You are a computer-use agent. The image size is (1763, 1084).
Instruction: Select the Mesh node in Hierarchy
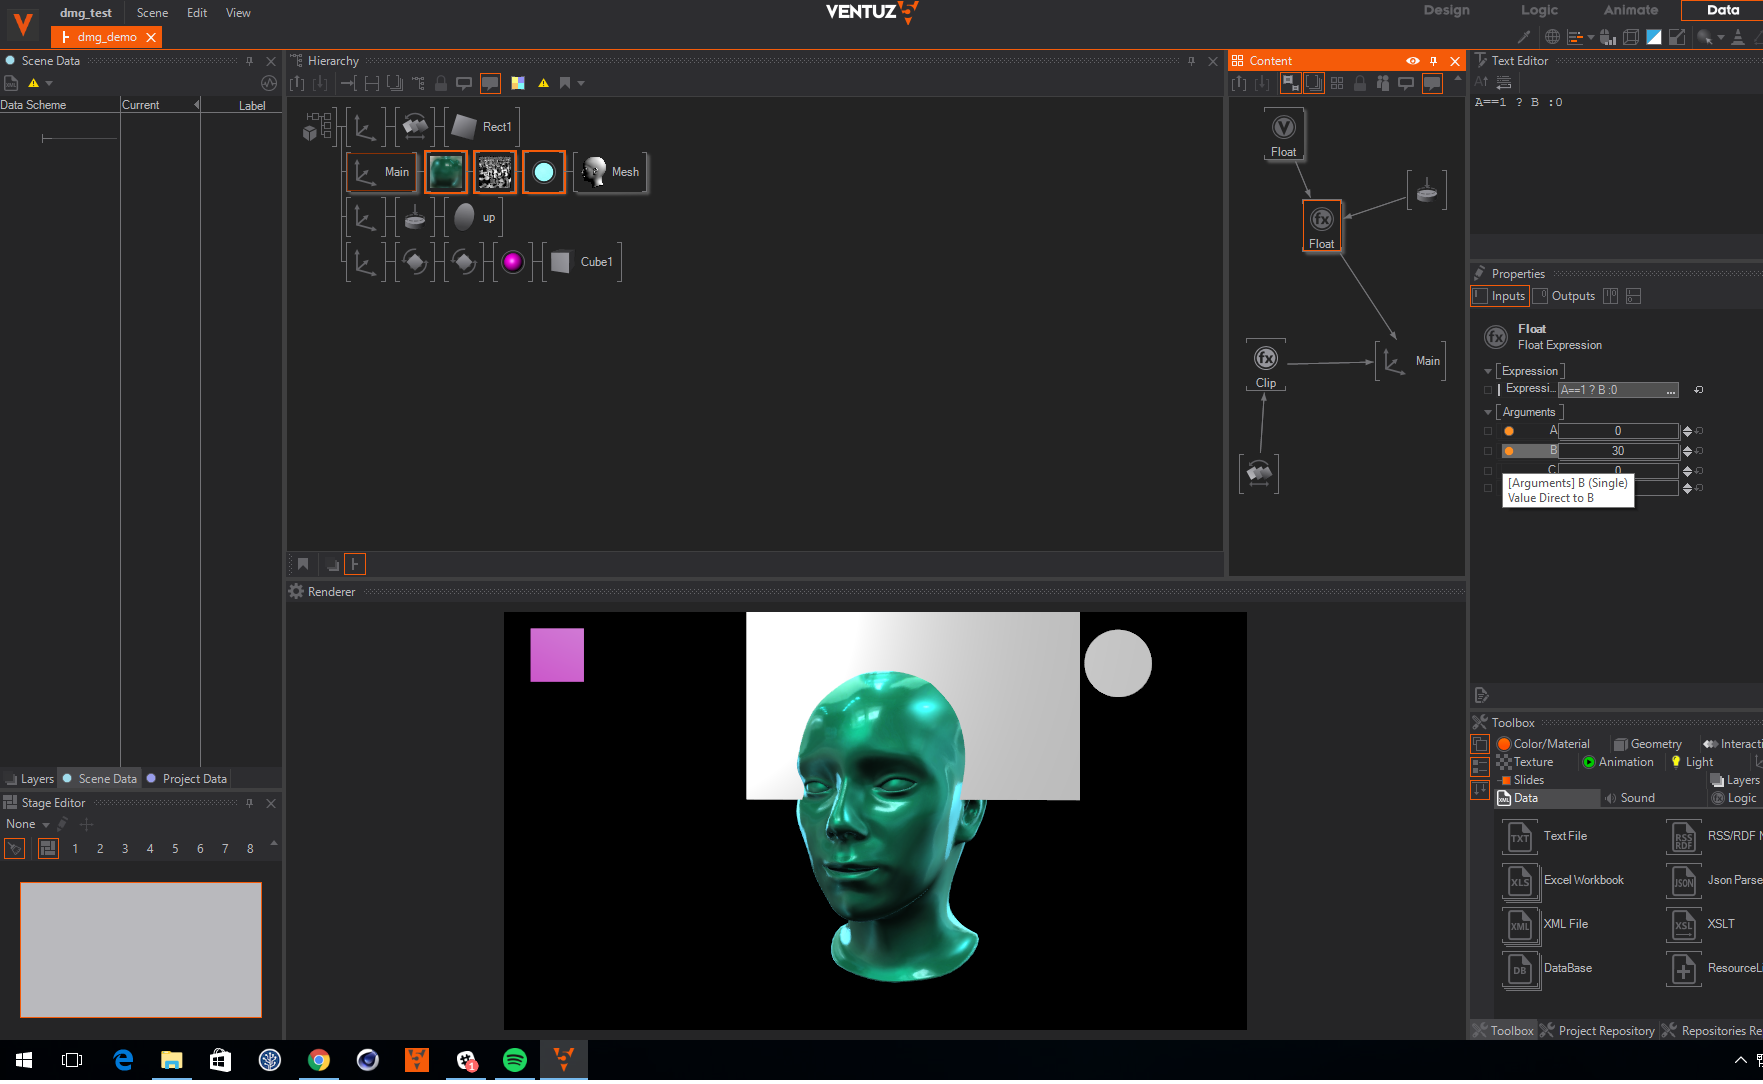coord(610,172)
